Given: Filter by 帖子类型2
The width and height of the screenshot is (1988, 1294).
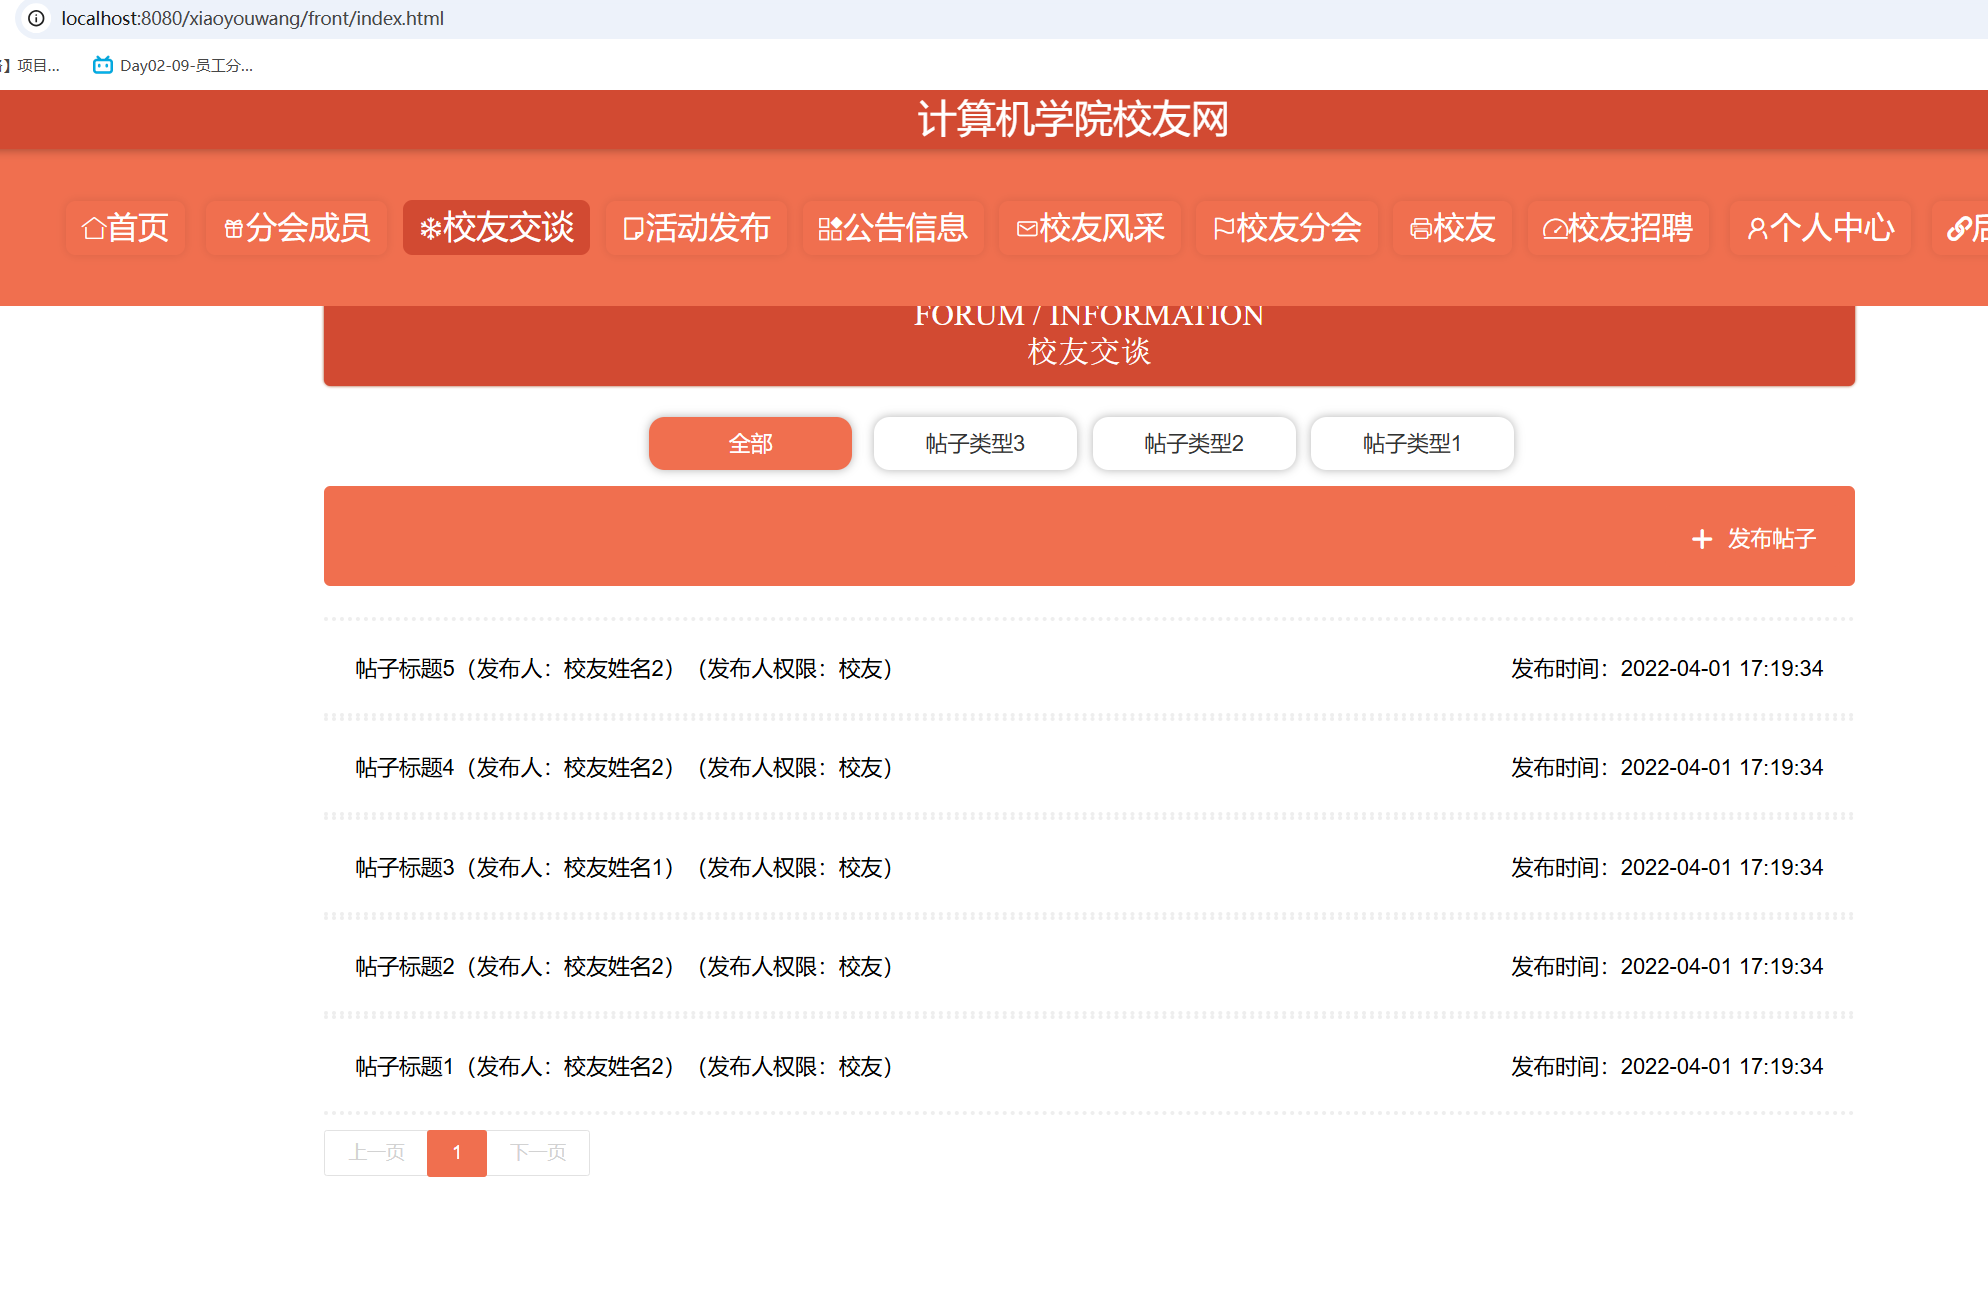Looking at the screenshot, I should pos(1194,443).
